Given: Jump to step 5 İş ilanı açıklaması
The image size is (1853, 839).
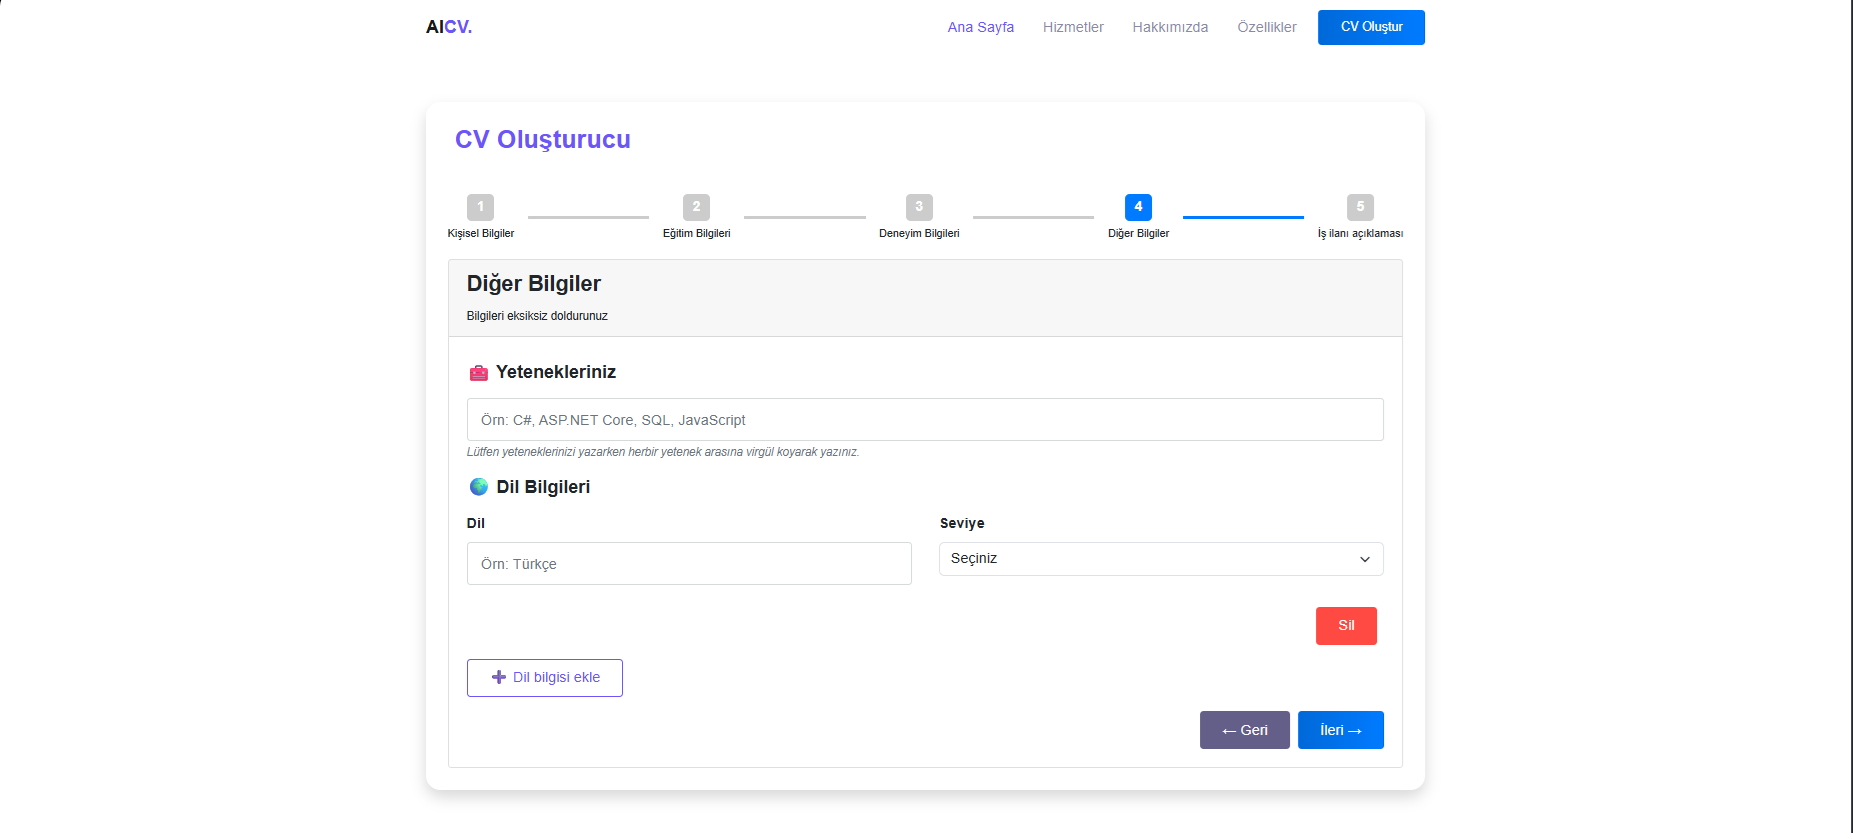Looking at the screenshot, I should (1360, 207).
